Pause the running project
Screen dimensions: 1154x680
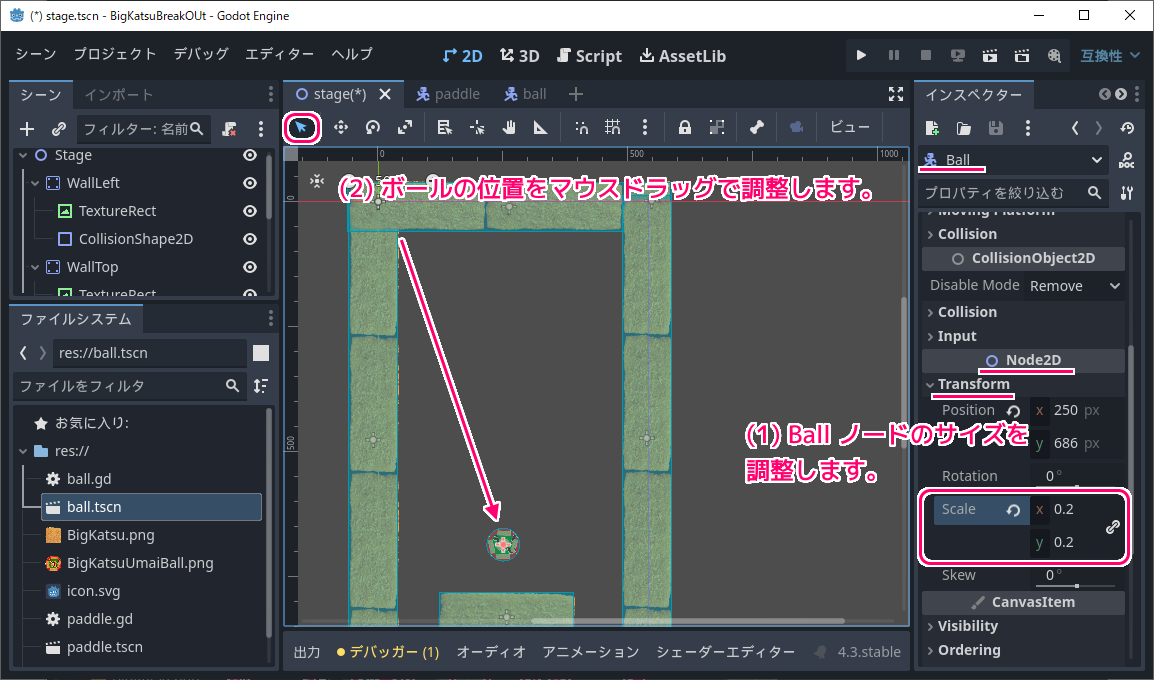coord(893,55)
